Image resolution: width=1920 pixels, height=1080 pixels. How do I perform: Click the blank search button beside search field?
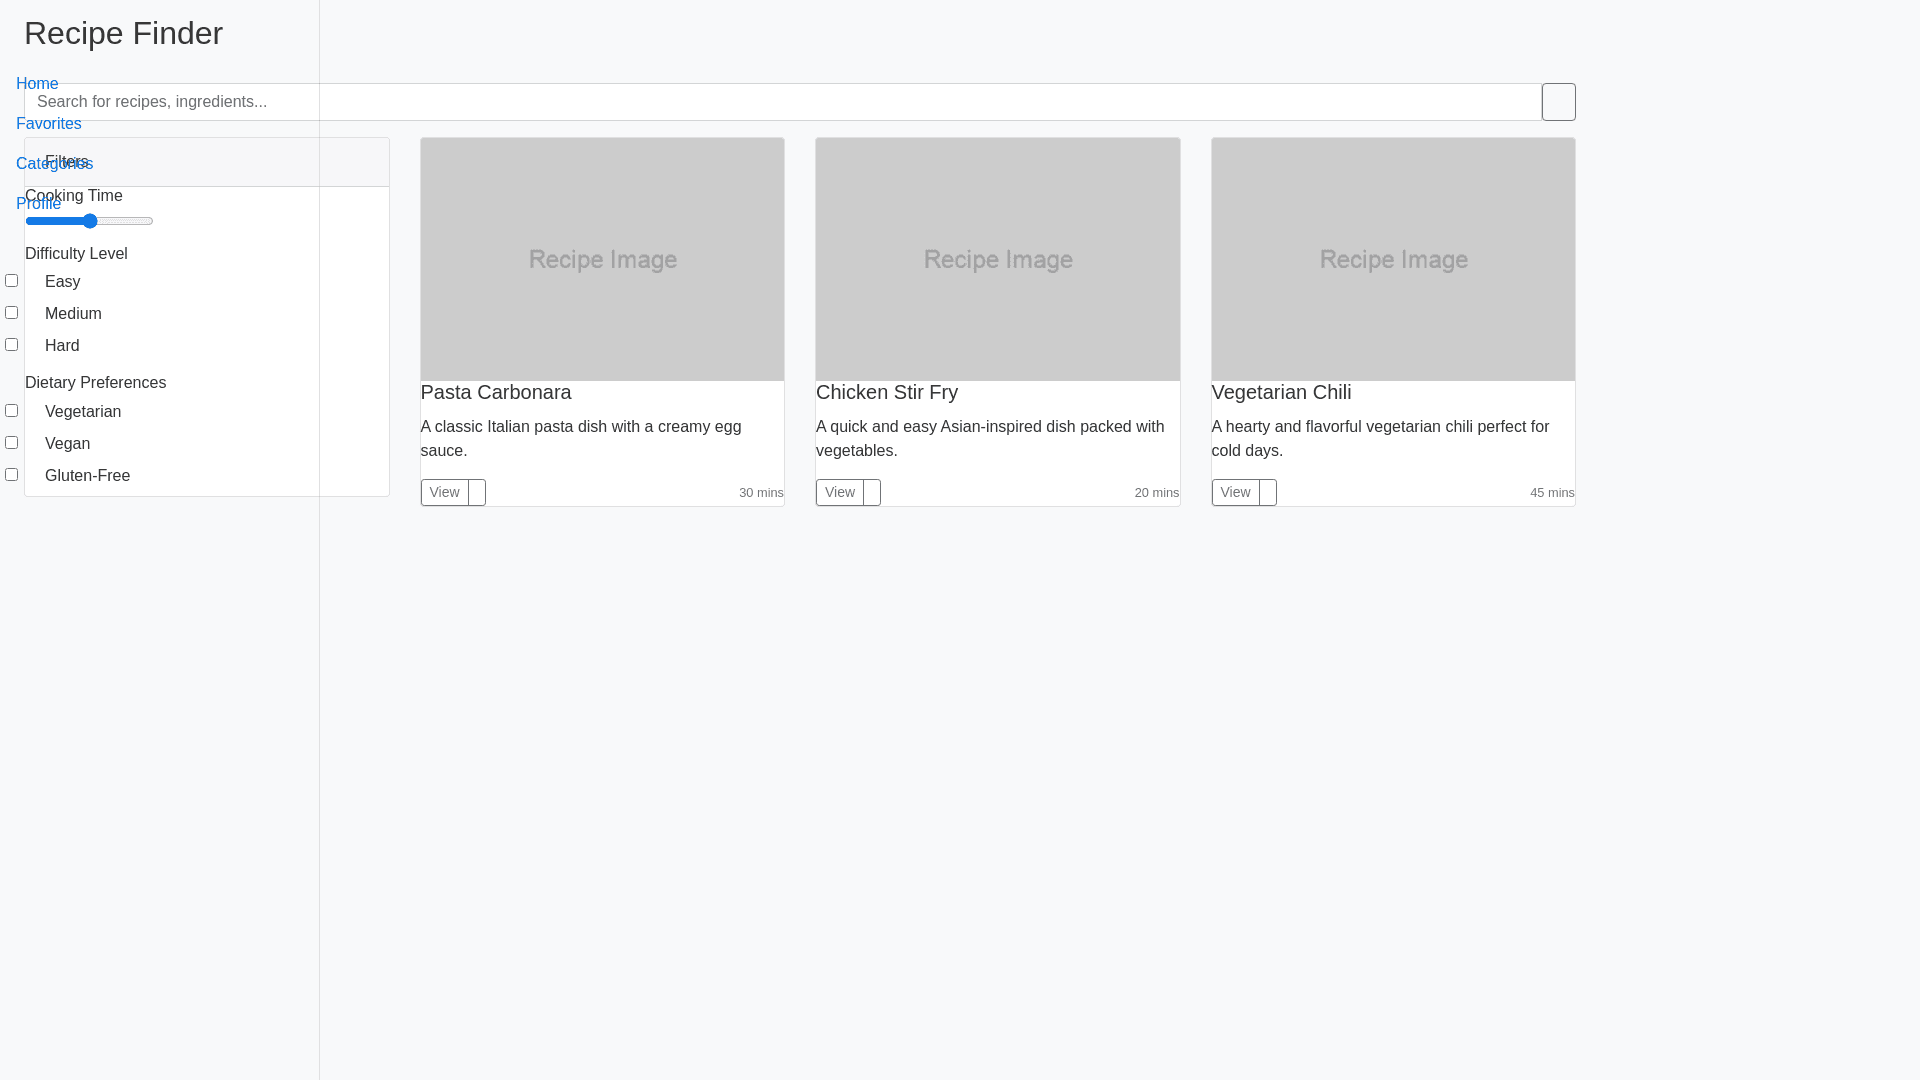pyautogui.click(x=1558, y=102)
